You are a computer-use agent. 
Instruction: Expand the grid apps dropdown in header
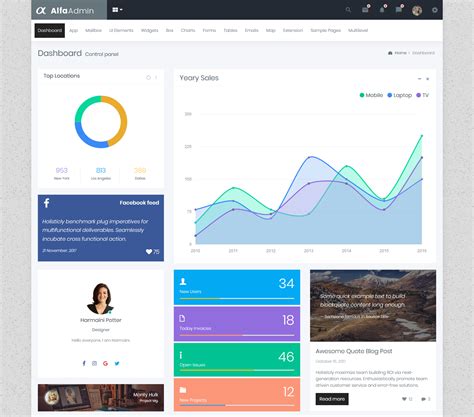point(117,10)
